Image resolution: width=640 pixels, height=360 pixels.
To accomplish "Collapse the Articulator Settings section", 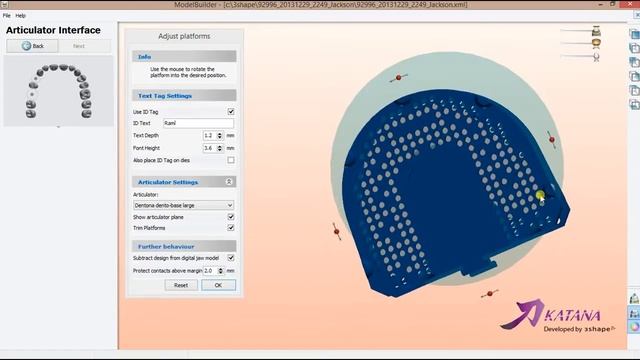I will tap(229, 182).
